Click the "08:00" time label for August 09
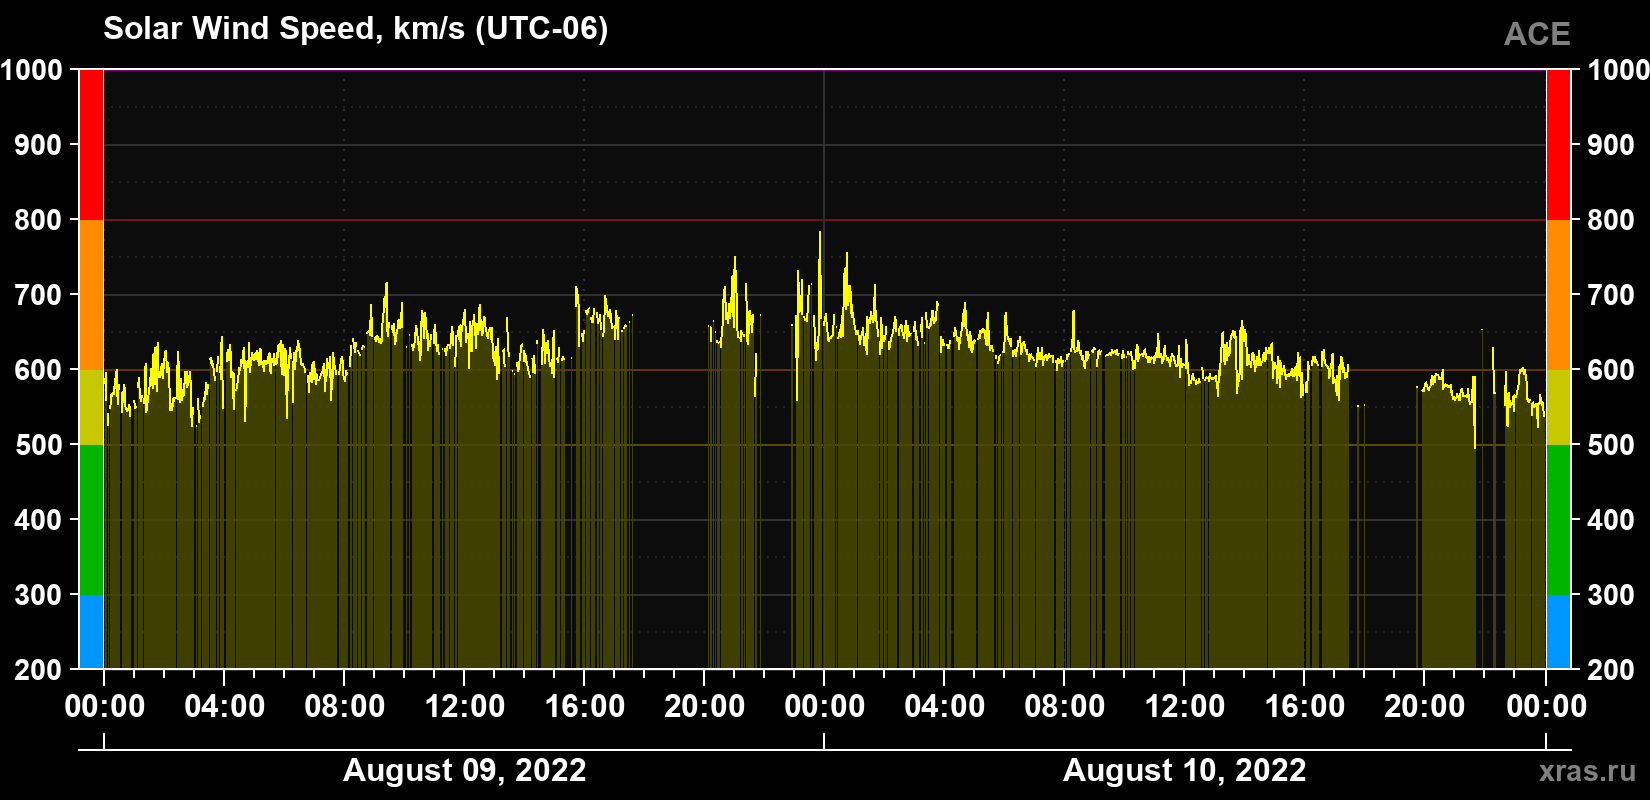 pyautogui.click(x=345, y=707)
